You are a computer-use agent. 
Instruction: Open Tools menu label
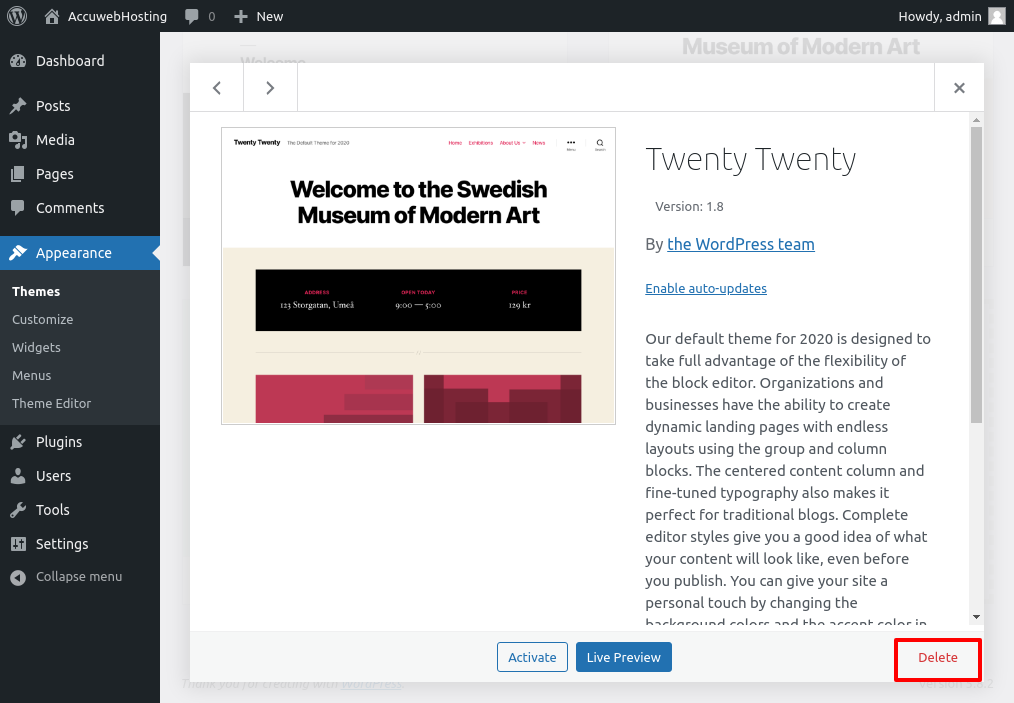[x=52, y=510]
